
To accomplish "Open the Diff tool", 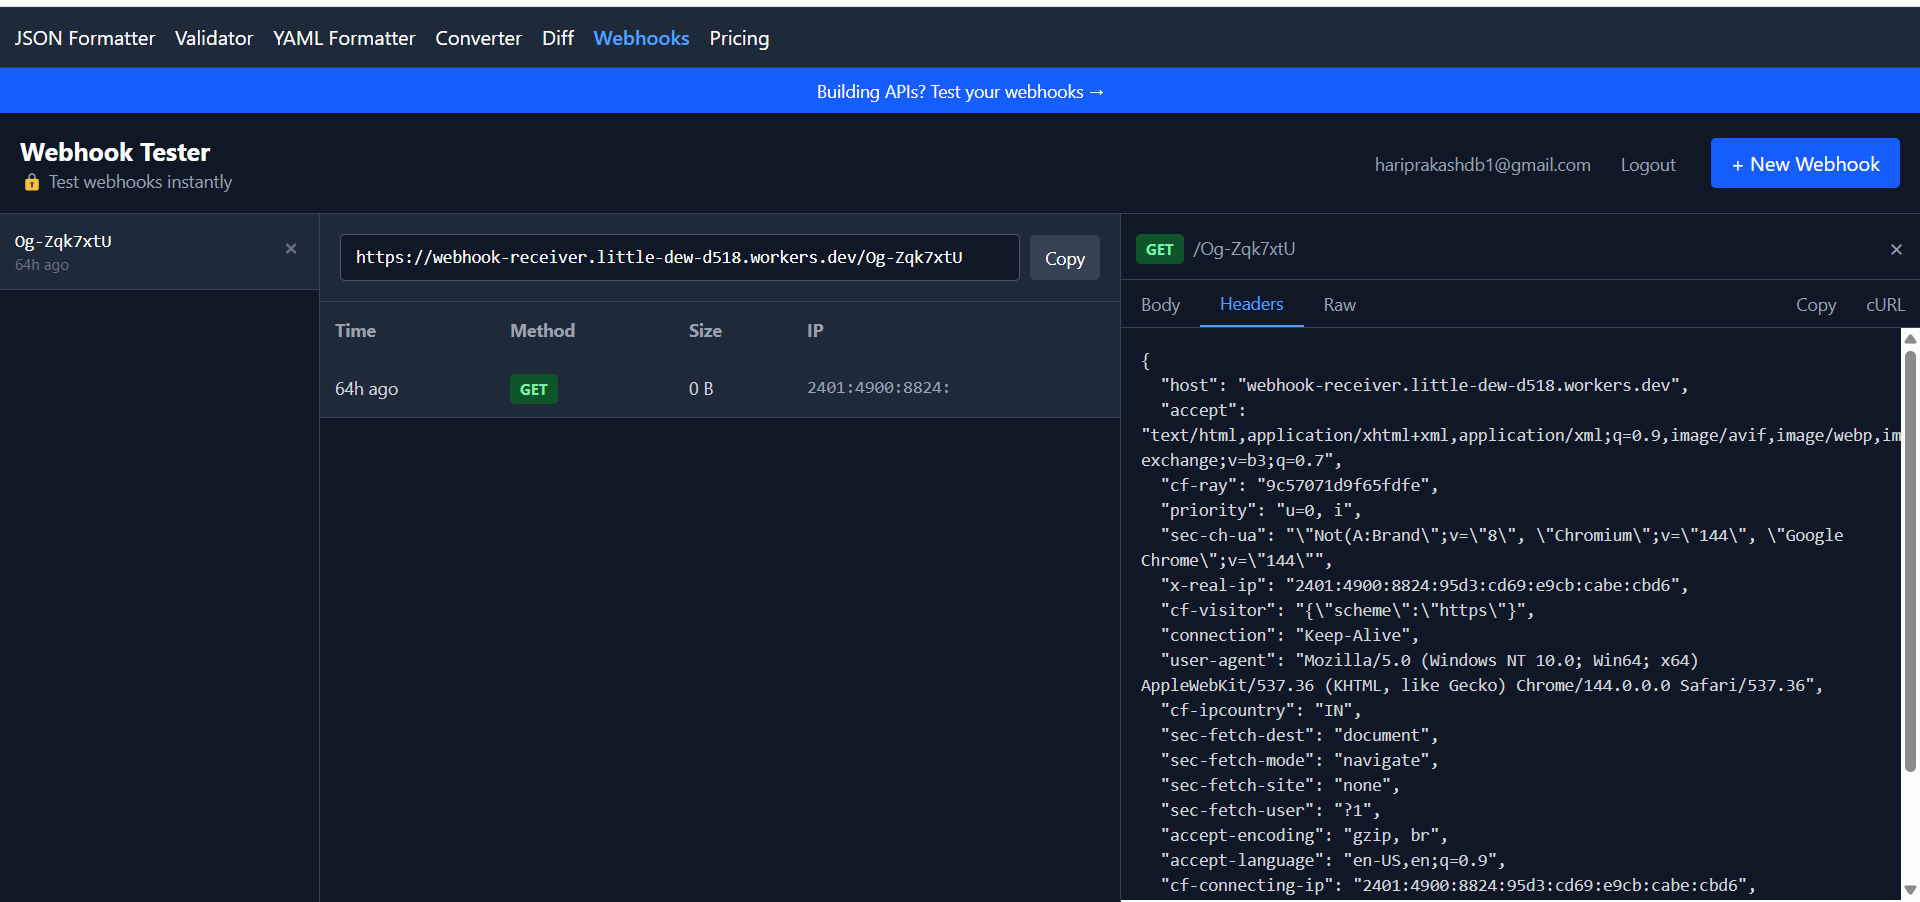I will click(557, 38).
